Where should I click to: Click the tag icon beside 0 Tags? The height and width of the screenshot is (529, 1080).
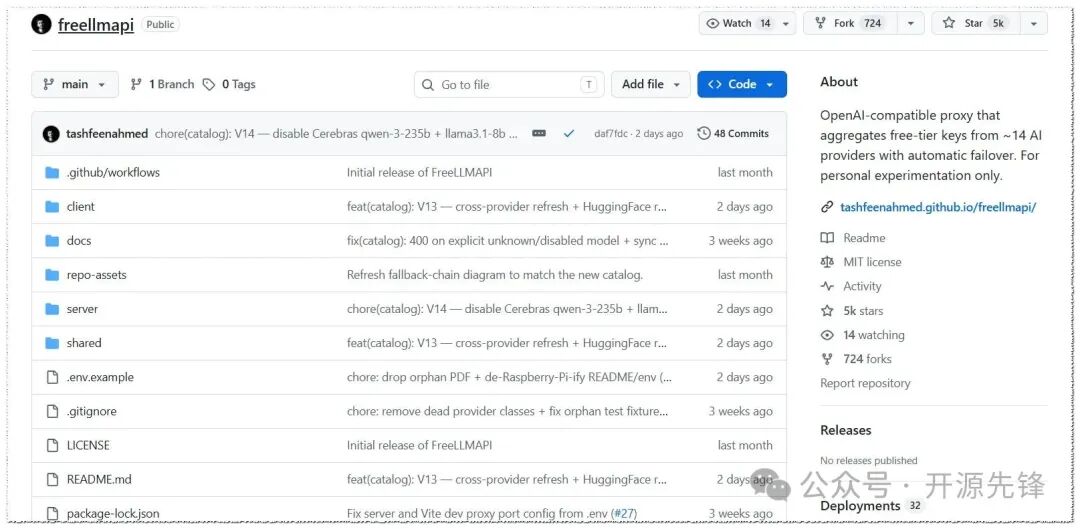[x=208, y=84]
